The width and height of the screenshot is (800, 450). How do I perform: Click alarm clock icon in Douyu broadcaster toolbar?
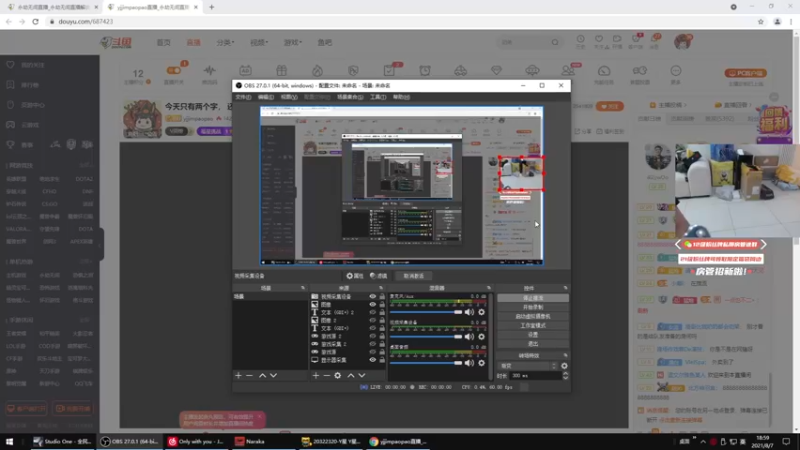[425, 70]
